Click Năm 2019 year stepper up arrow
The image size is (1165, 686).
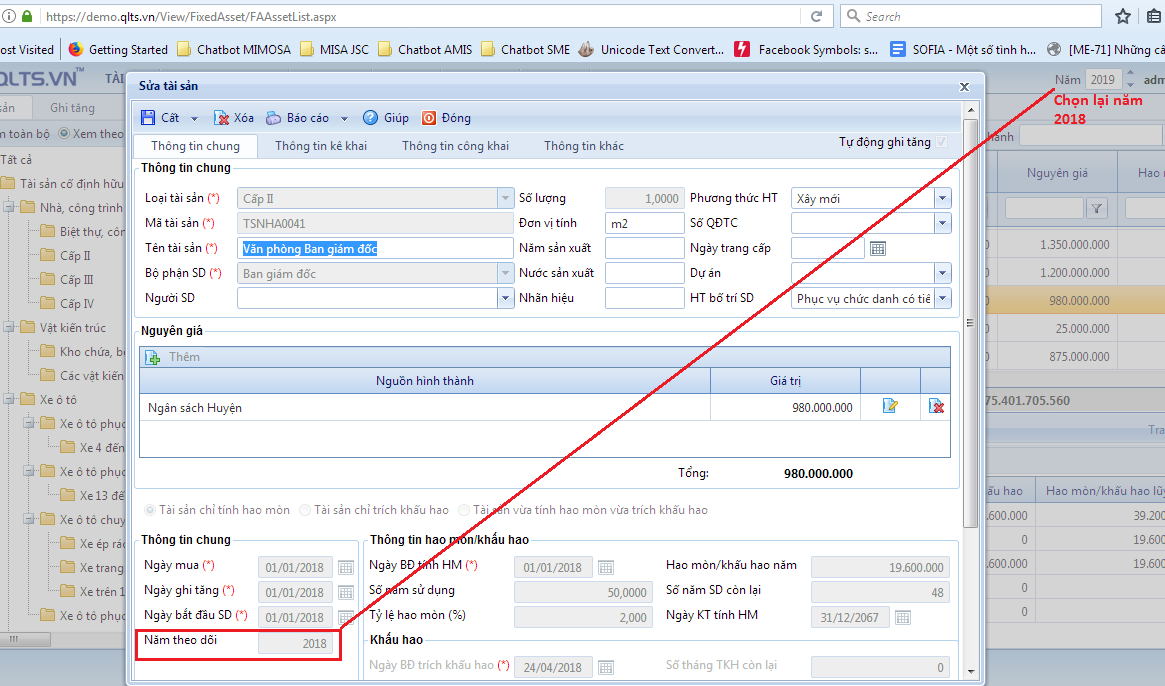pos(1130,74)
